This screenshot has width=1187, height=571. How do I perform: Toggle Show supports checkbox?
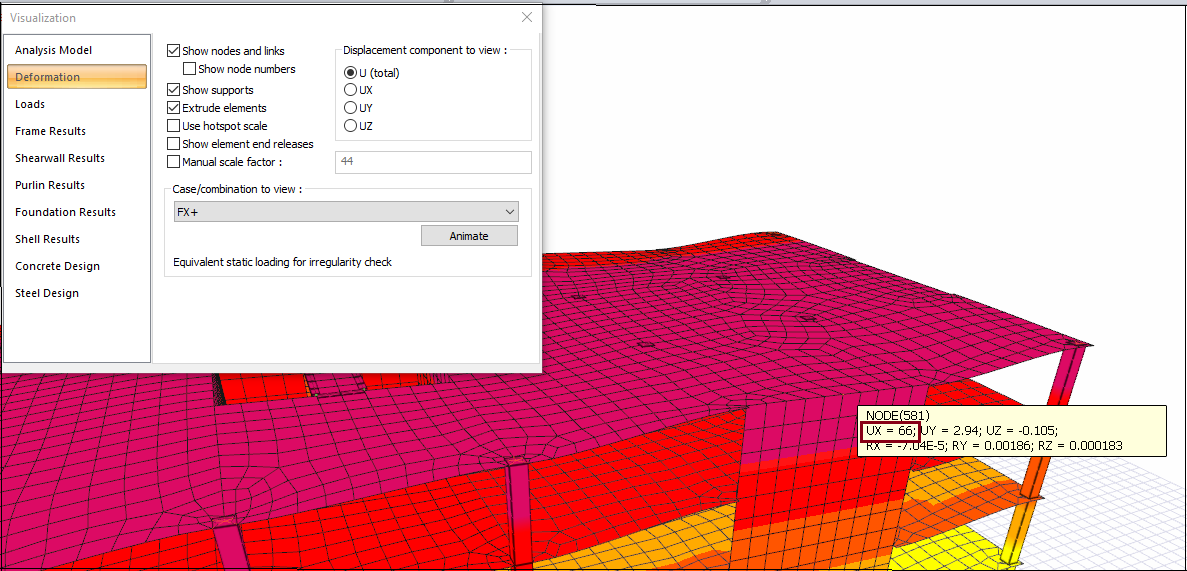pos(174,90)
